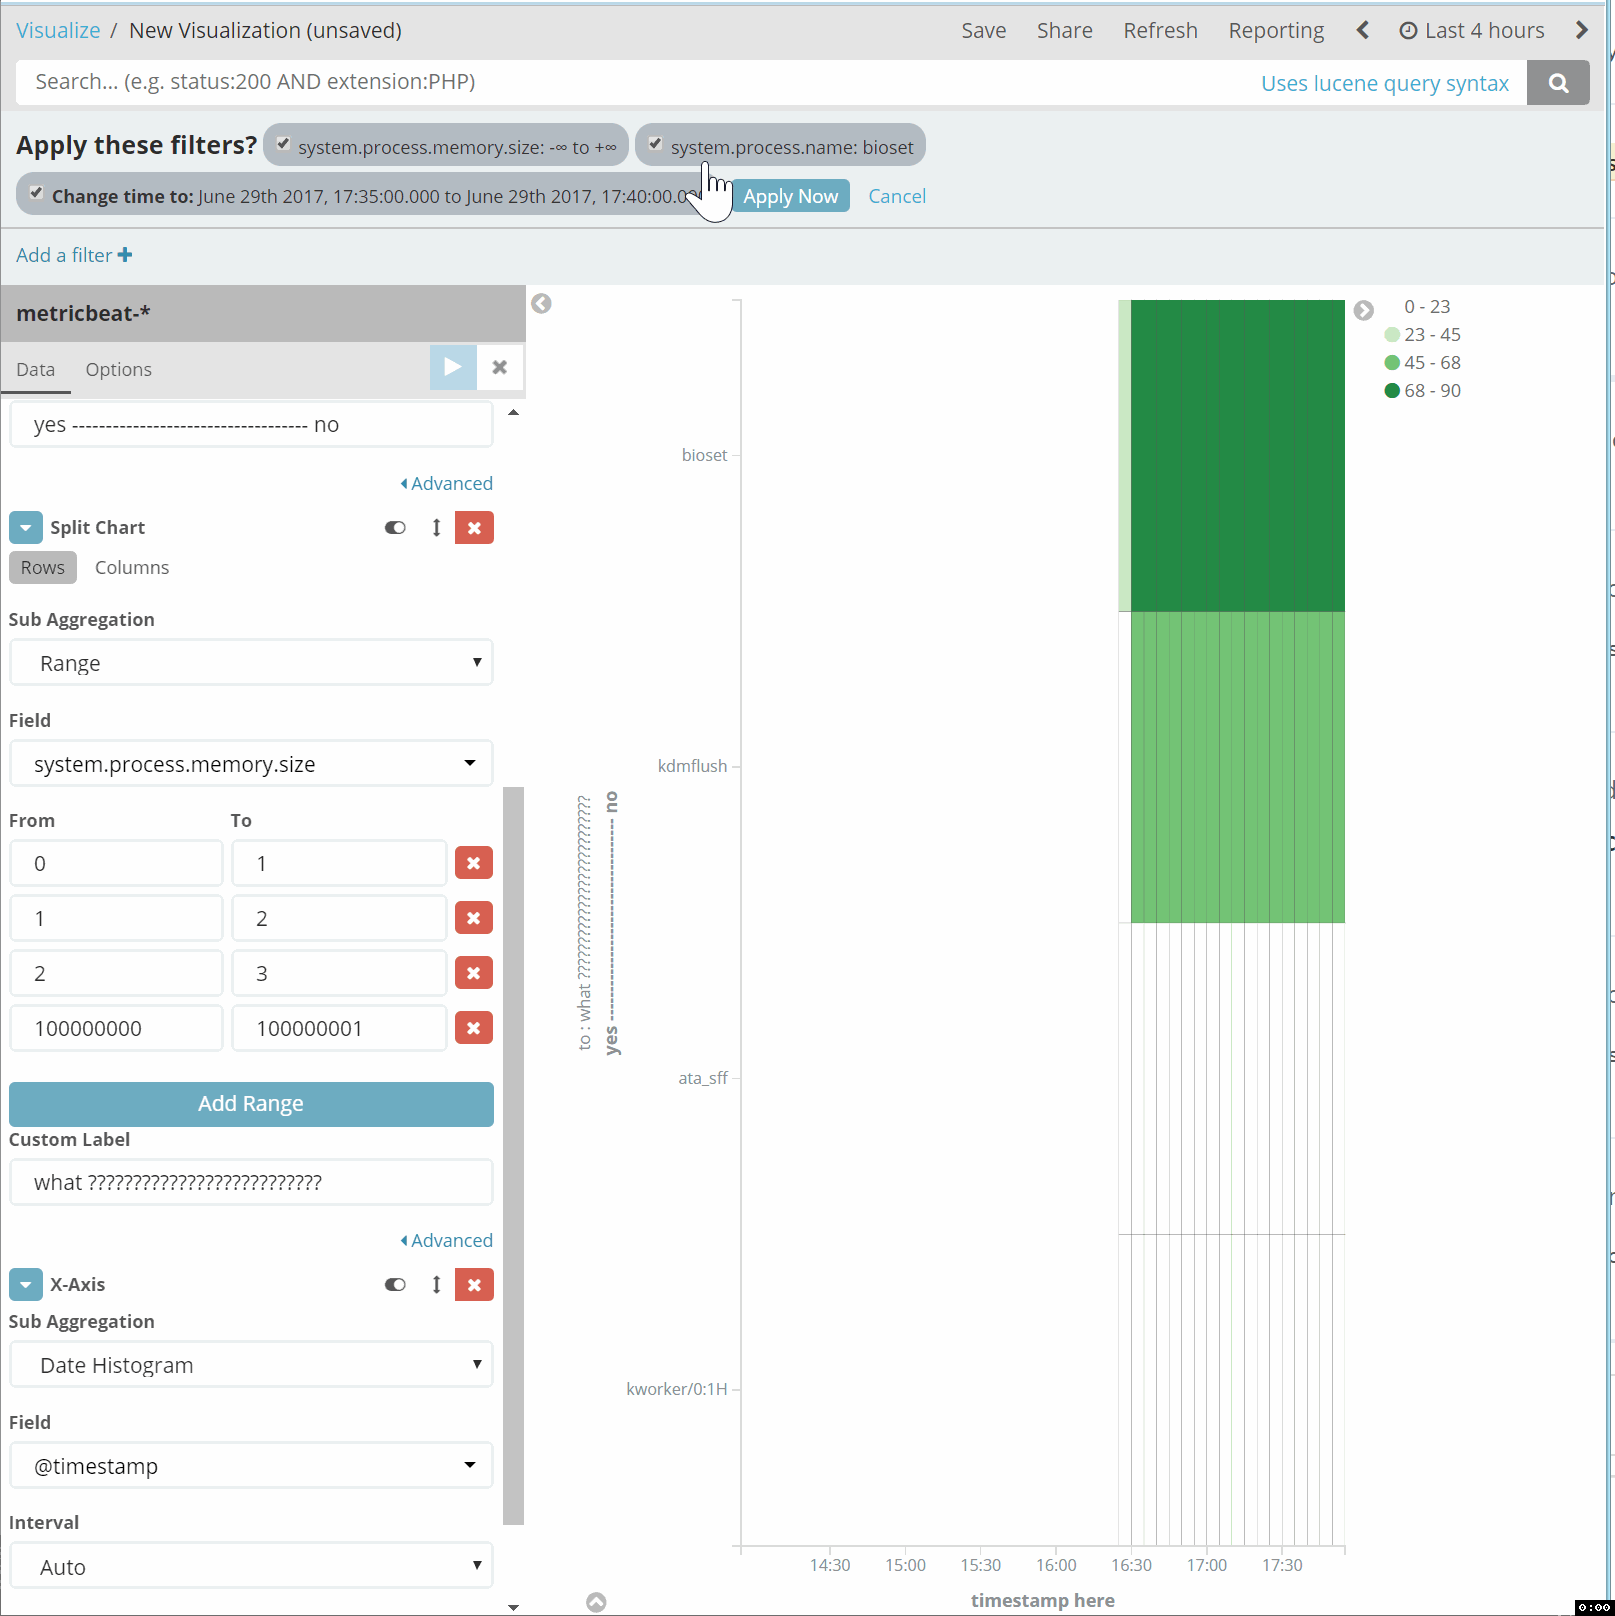Uncheck the system.process.name: bioset filter
1615x1616 pixels.
coord(656,144)
